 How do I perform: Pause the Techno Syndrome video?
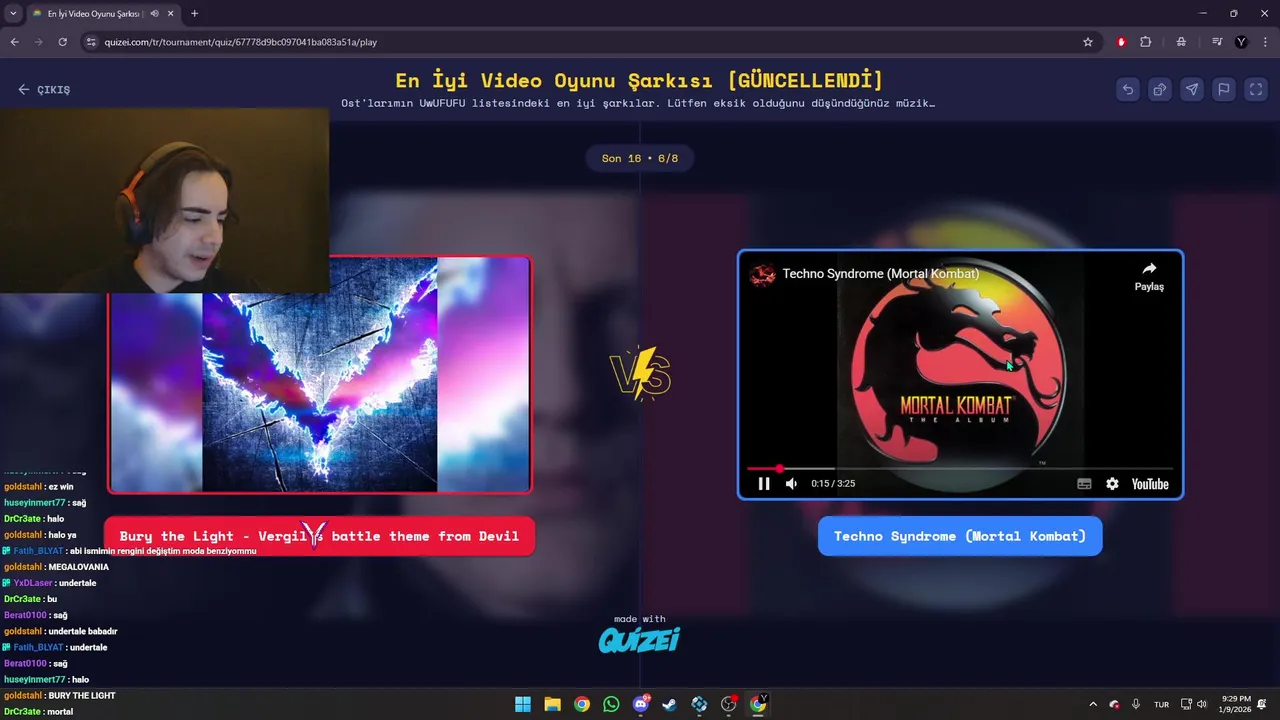[764, 484]
